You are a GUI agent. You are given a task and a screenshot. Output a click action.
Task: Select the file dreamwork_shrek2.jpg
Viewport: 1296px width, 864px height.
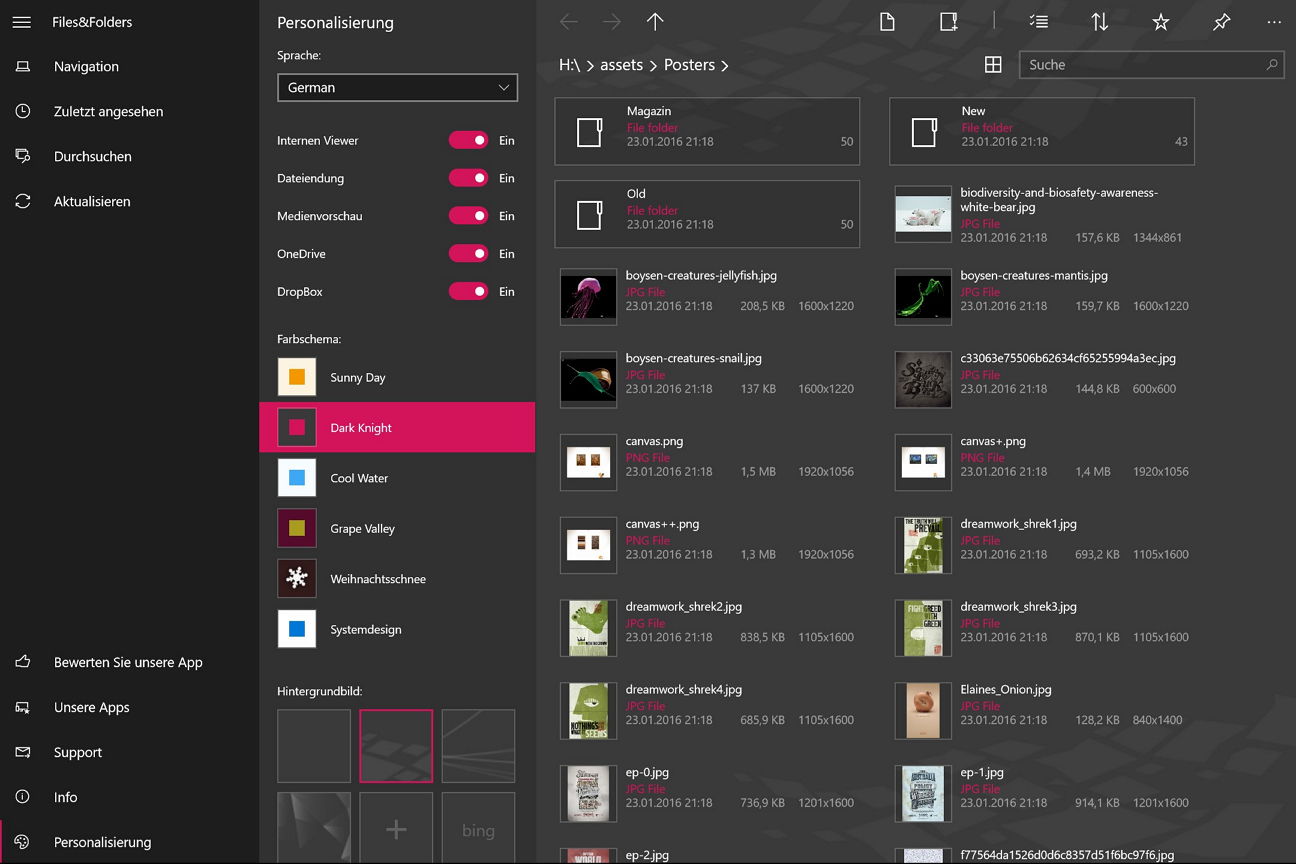pos(707,628)
